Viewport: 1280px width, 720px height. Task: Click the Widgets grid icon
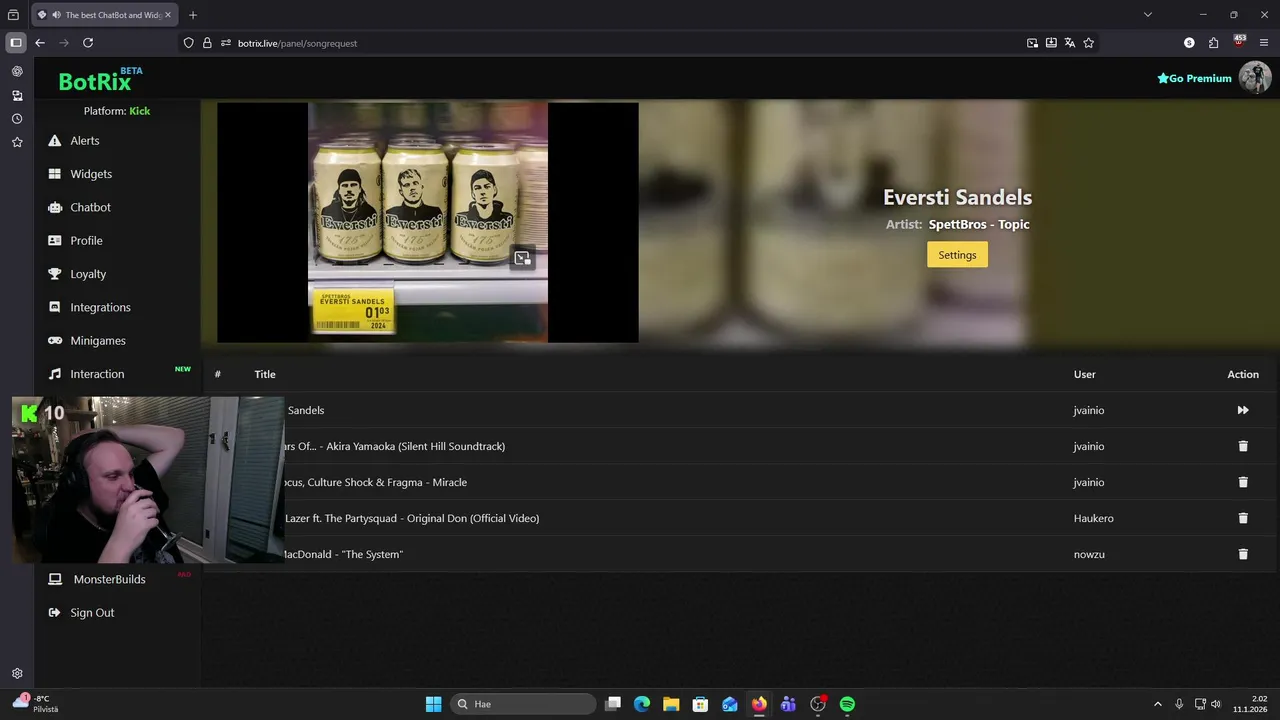(x=54, y=174)
